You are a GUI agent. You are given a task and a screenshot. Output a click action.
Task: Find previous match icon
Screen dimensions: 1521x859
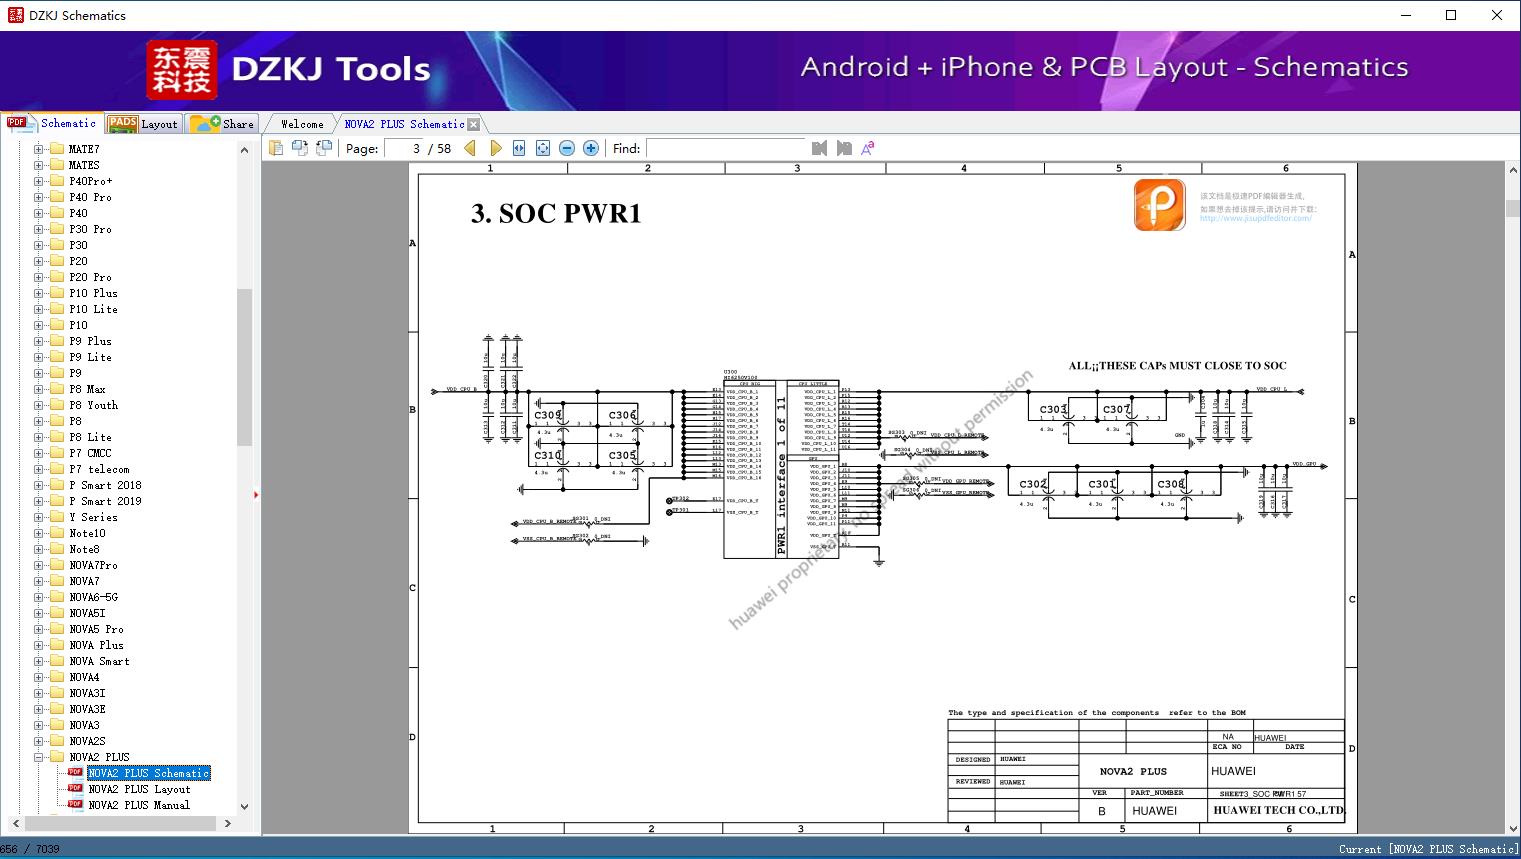820,148
